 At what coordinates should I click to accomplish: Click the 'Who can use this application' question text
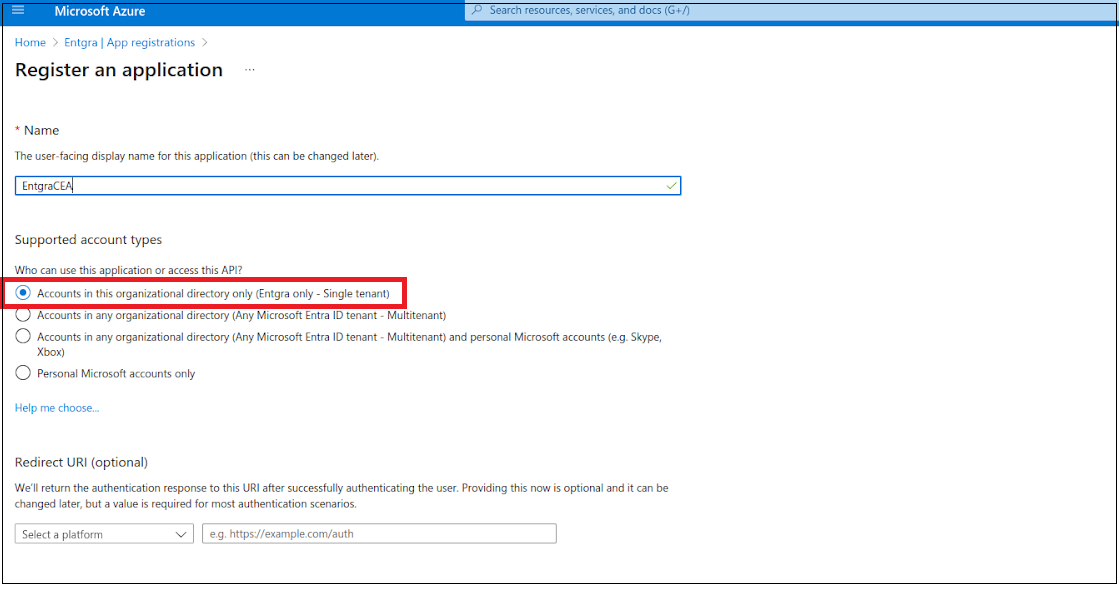coord(128,271)
